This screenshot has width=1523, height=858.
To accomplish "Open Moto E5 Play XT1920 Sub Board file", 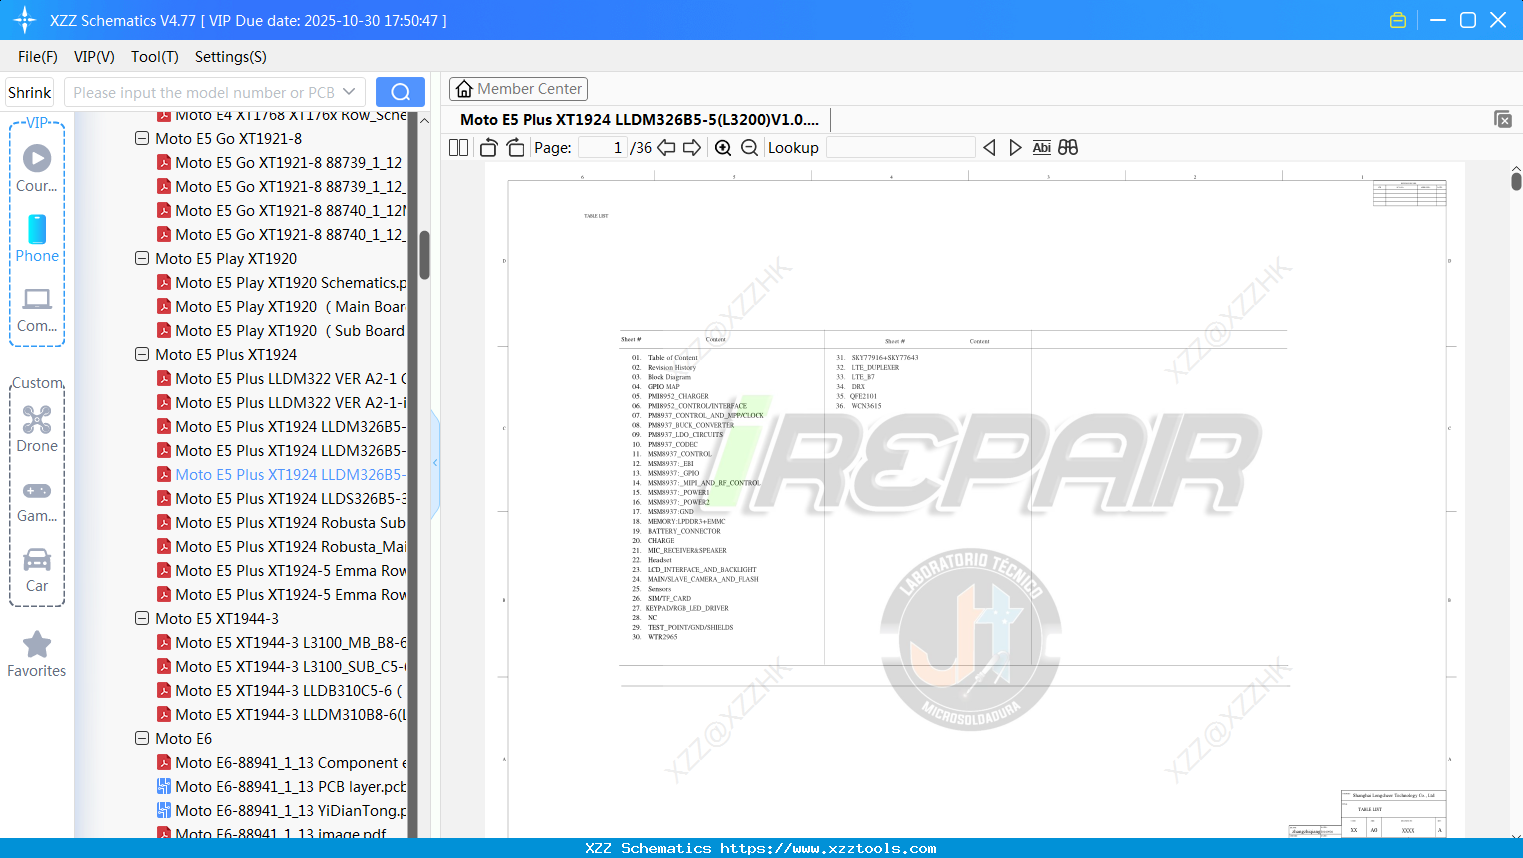I will click(282, 331).
